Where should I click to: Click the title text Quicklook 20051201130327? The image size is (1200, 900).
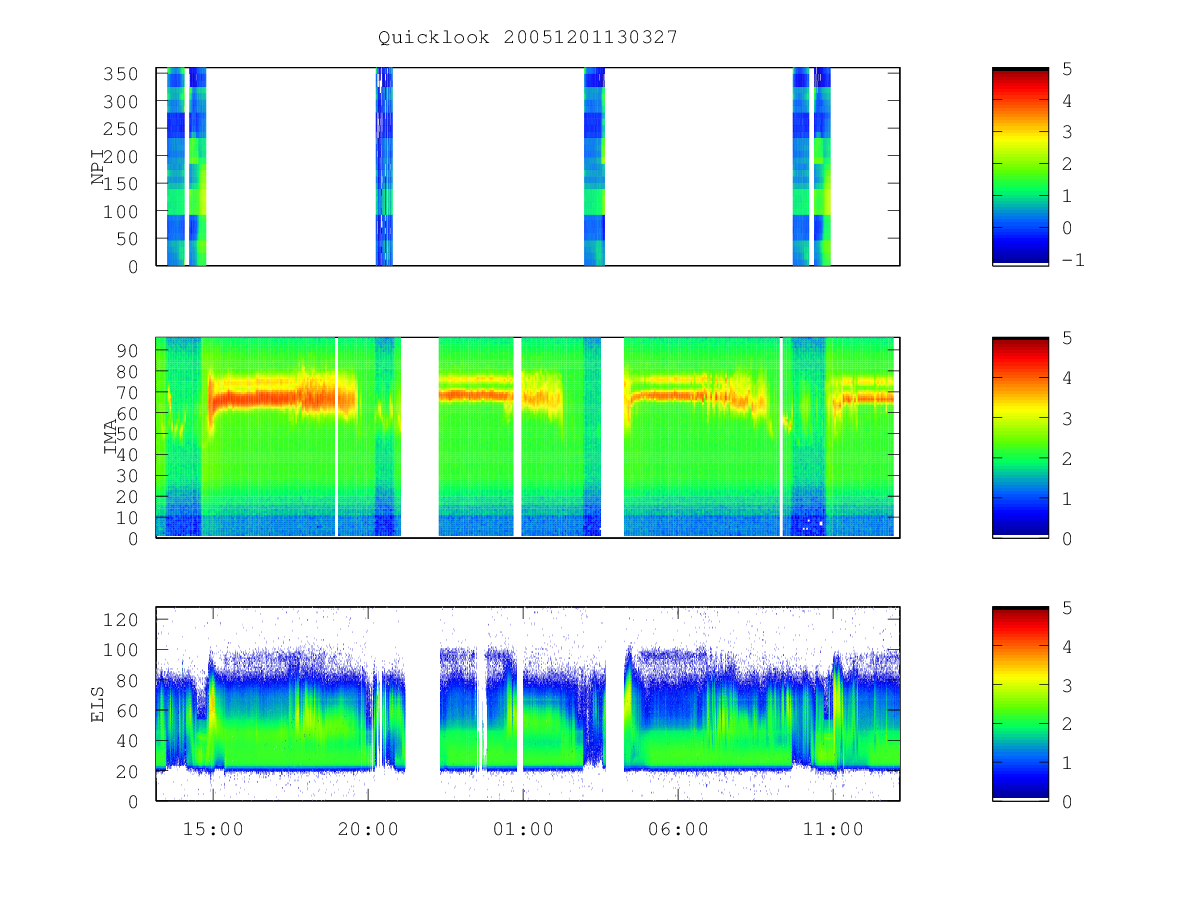528,37
